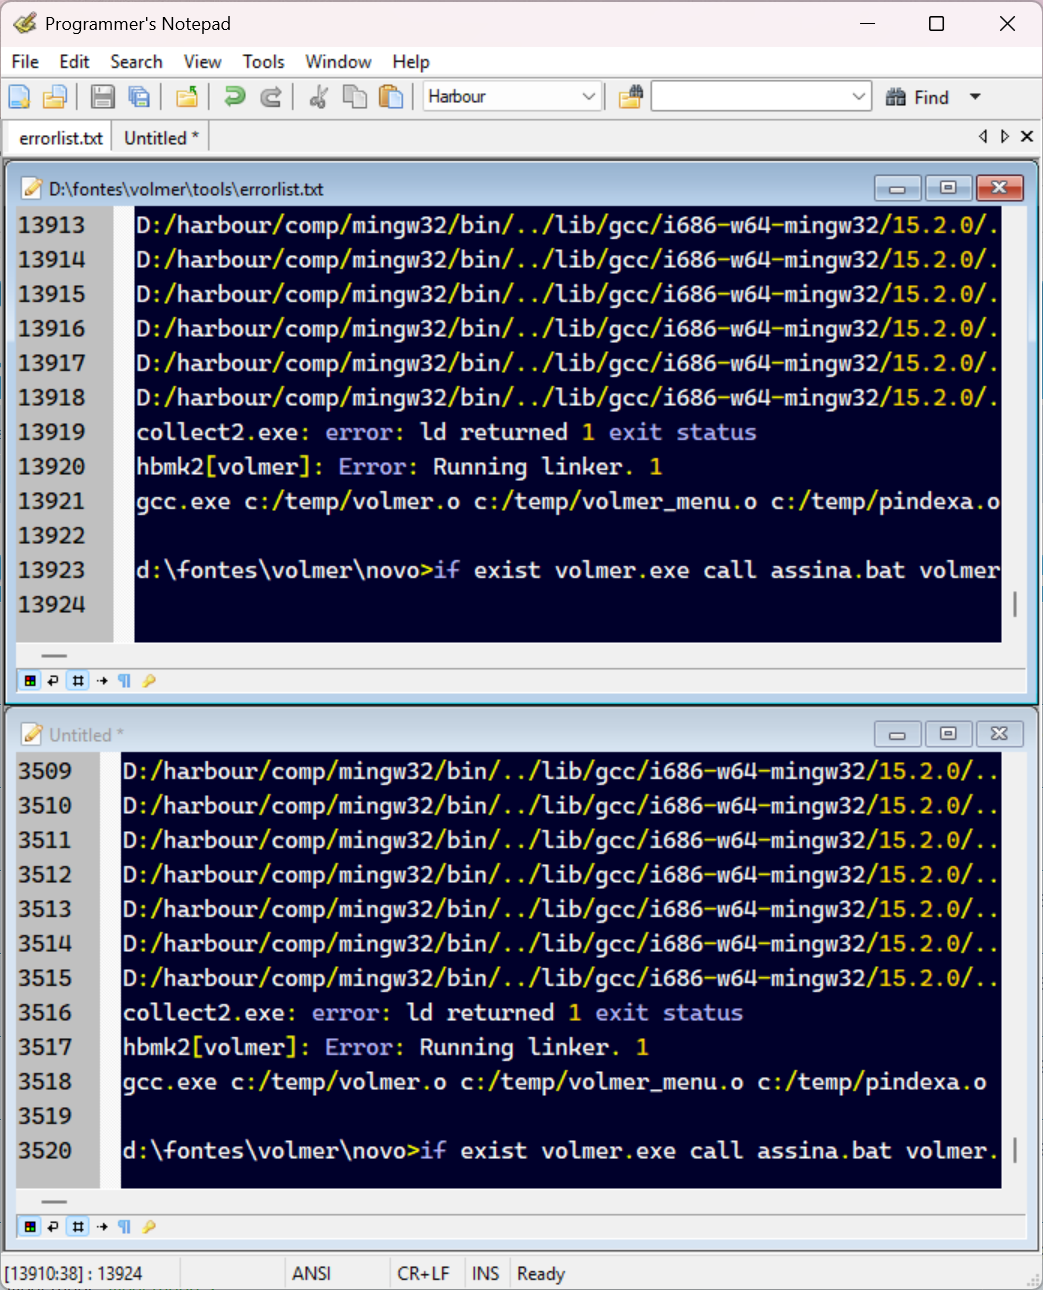Click the Find binoculars button
Viewport: 1043px width, 1290px height.
[917, 97]
